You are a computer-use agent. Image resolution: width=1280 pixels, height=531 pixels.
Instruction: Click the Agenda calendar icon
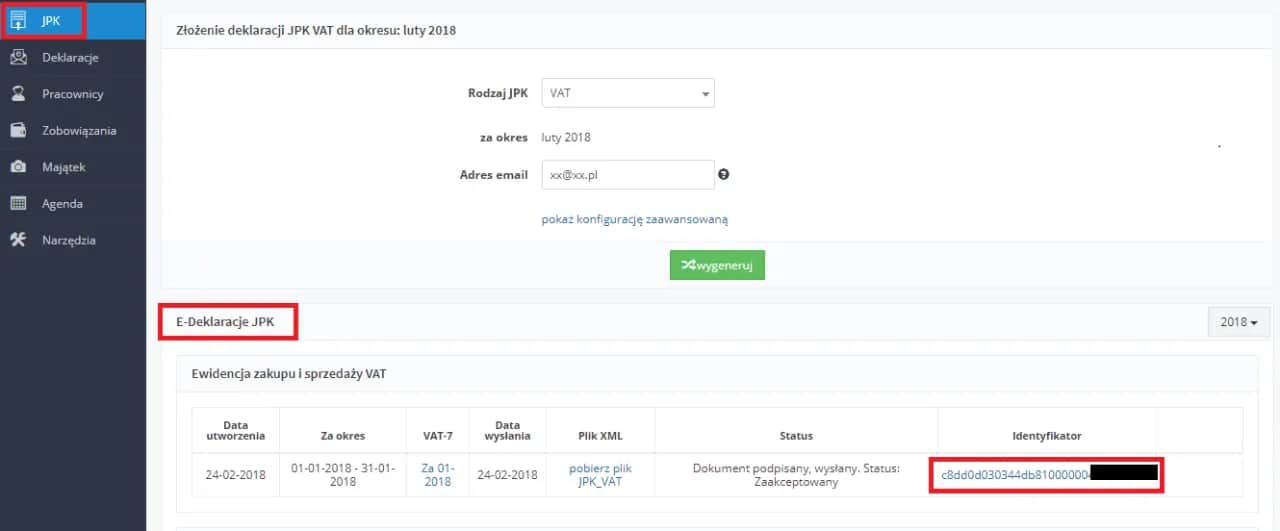click(18, 204)
